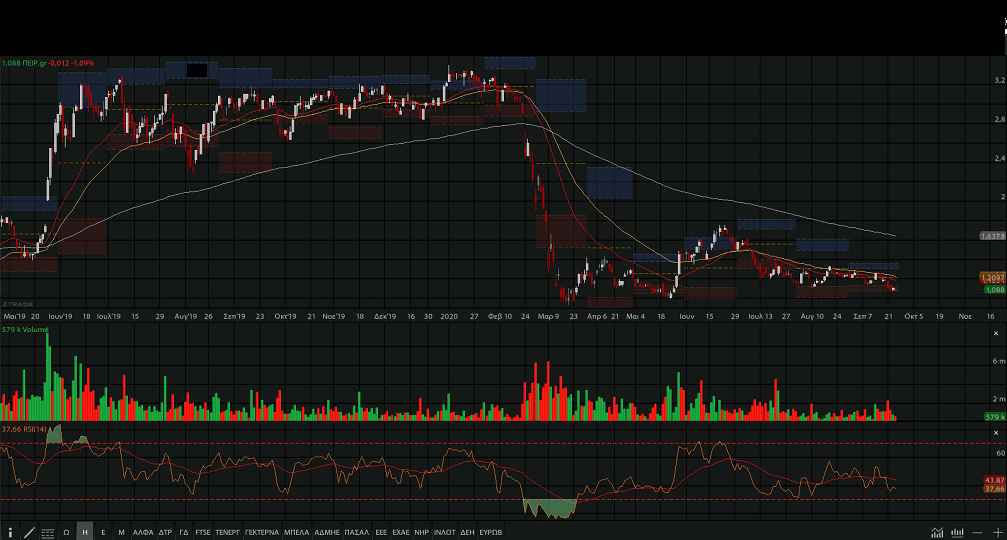Close the Volume panel

[x=996, y=333]
